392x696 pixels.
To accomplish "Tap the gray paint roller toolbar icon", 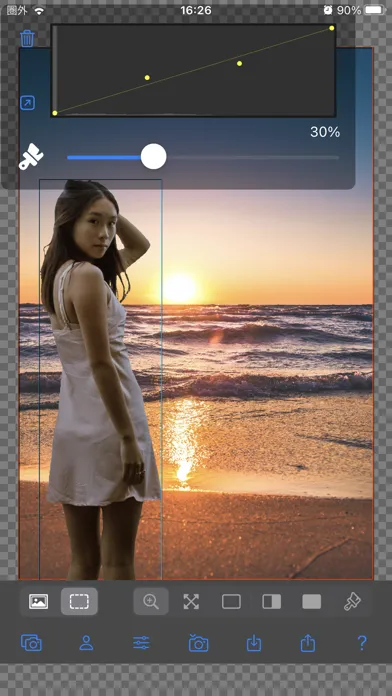I will [x=352, y=601].
